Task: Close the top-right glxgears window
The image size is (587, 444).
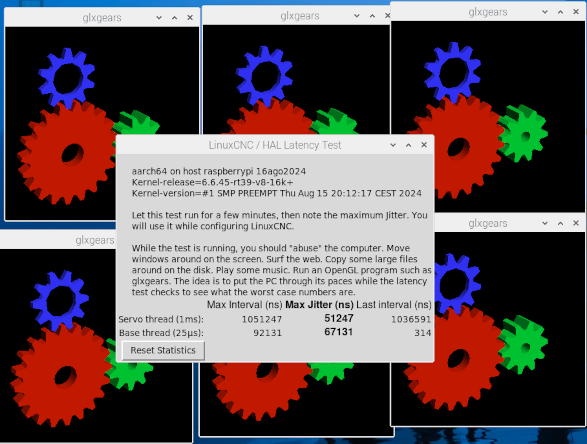Action: (x=576, y=12)
